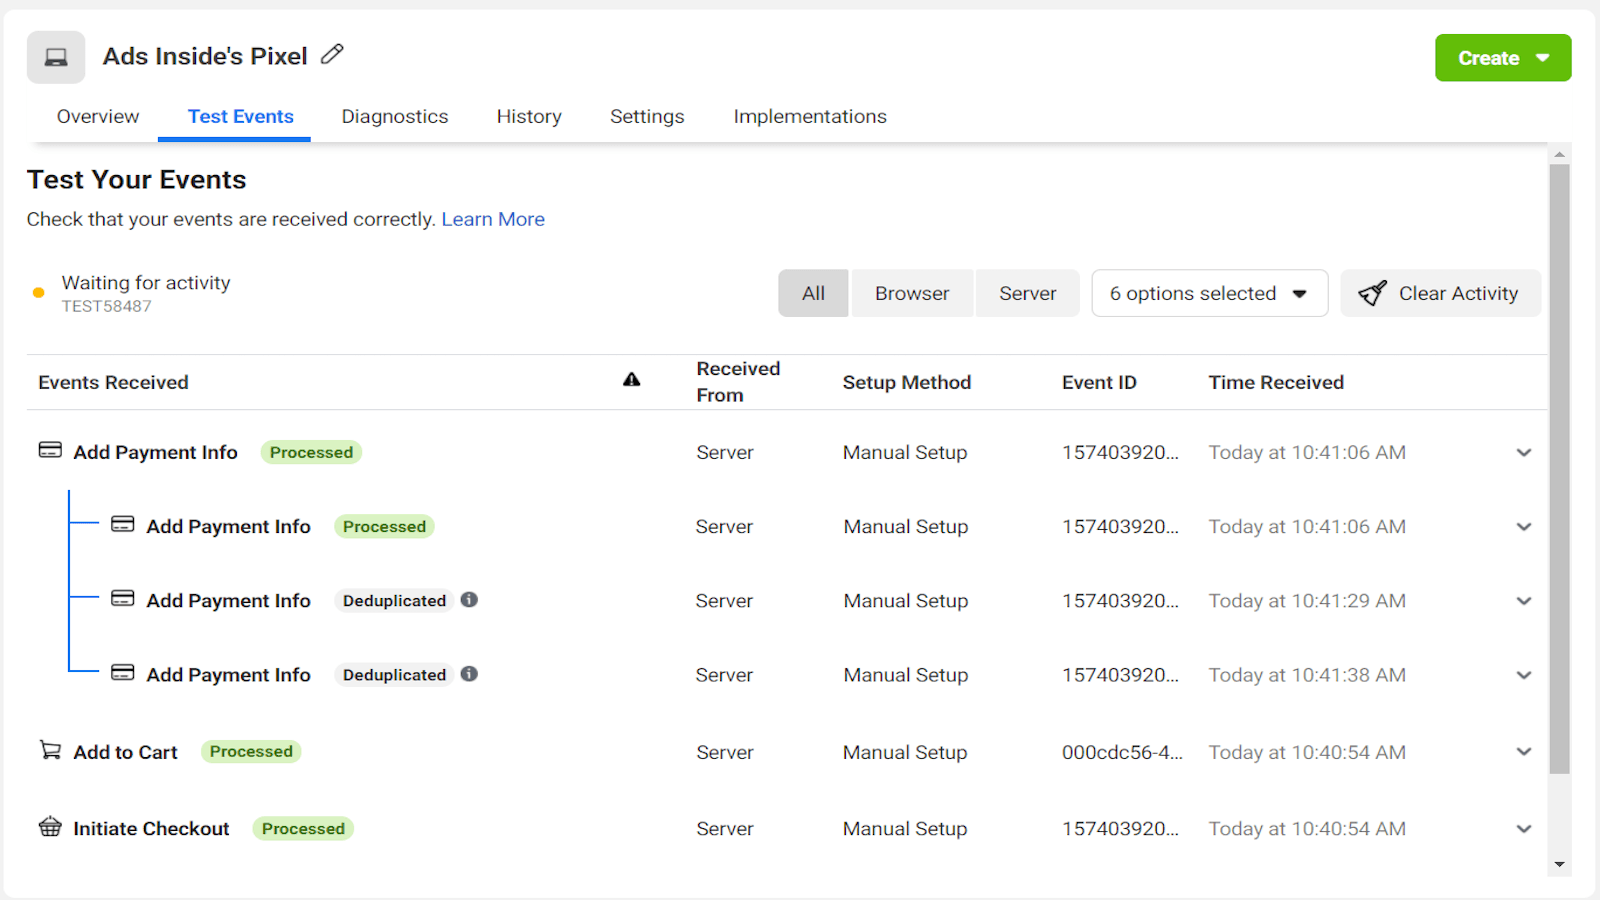Click the scrollbar down arrow at bottom right
This screenshot has height=900, width=1600.
[x=1560, y=862]
